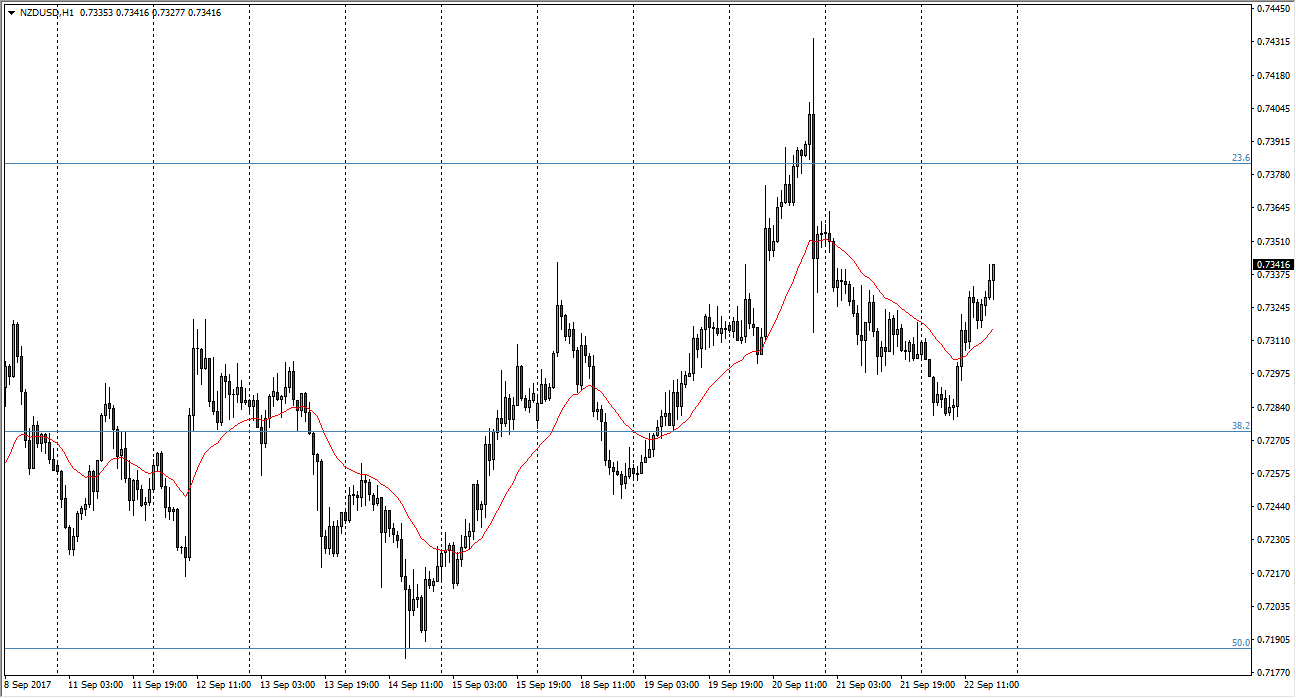Click the 8 Sep 2017 date label
The image size is (1296, 698).
(28, 686)
